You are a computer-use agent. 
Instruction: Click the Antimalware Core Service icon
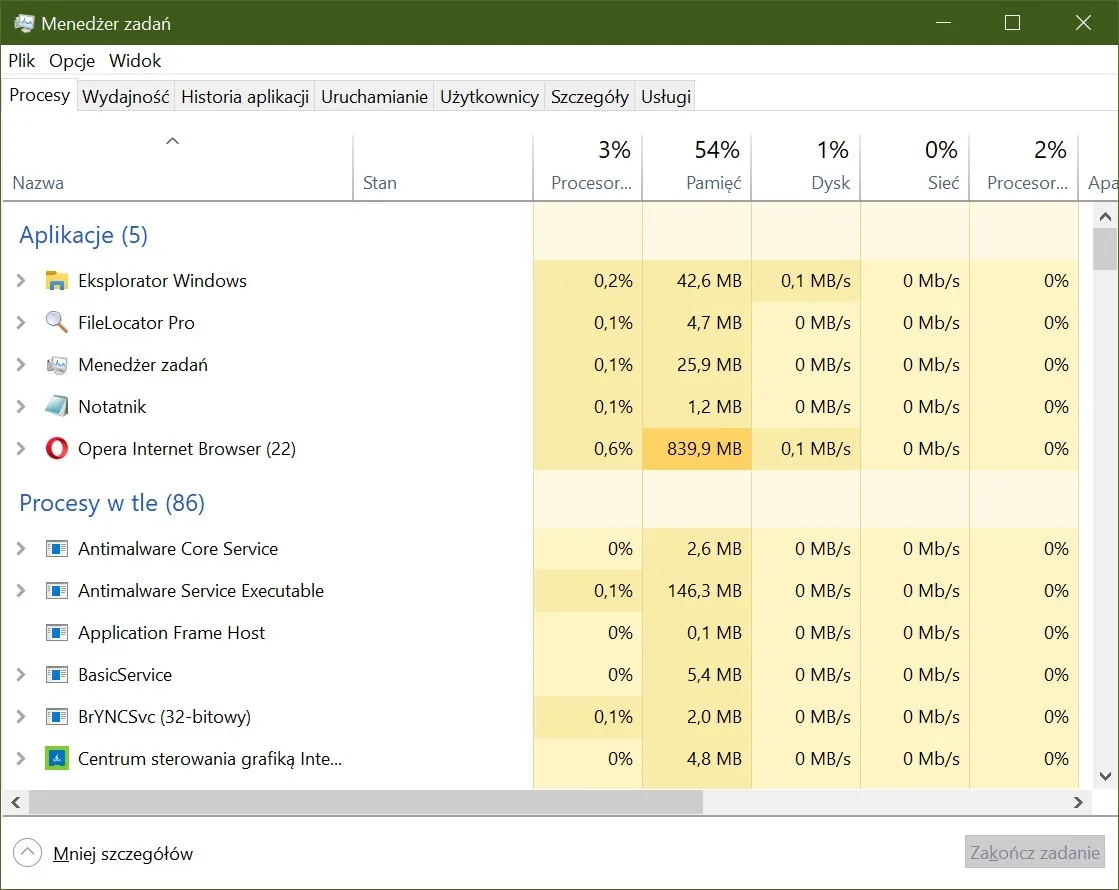pos(57,549)
